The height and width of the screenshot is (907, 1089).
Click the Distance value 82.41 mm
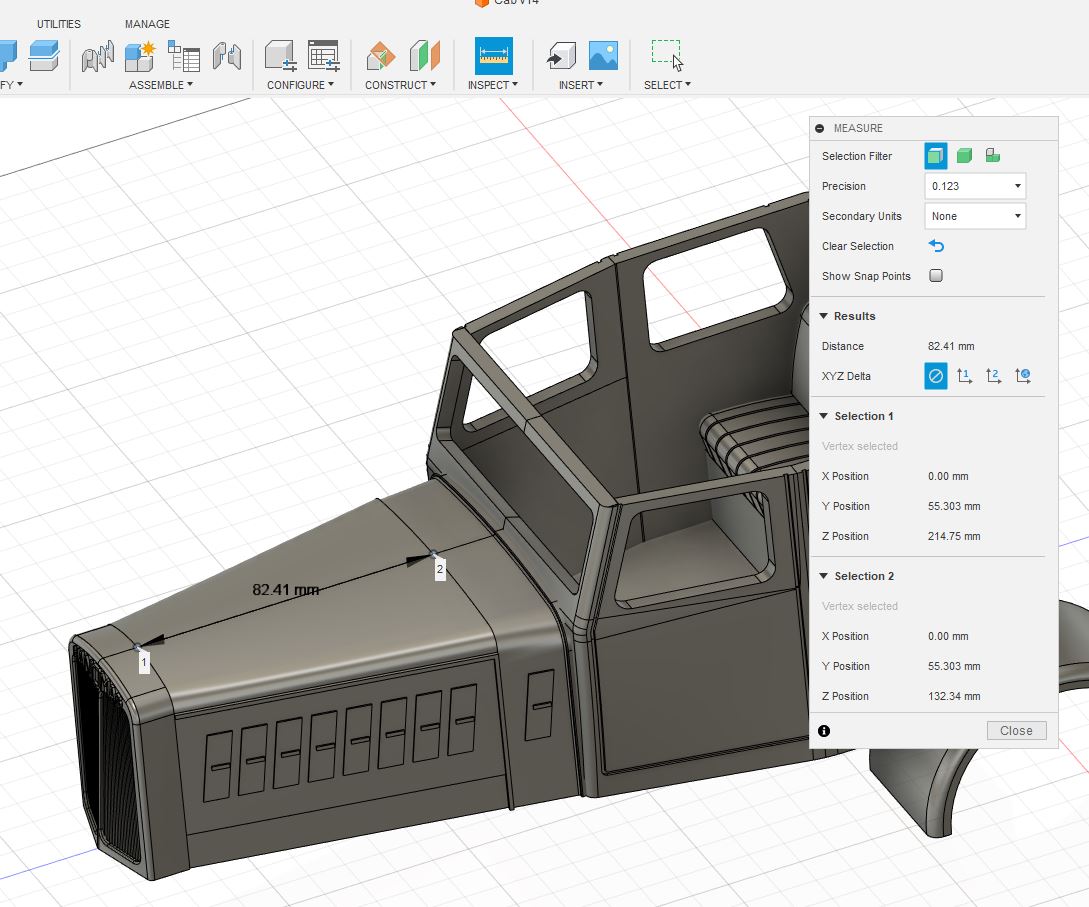pos(951,346)
